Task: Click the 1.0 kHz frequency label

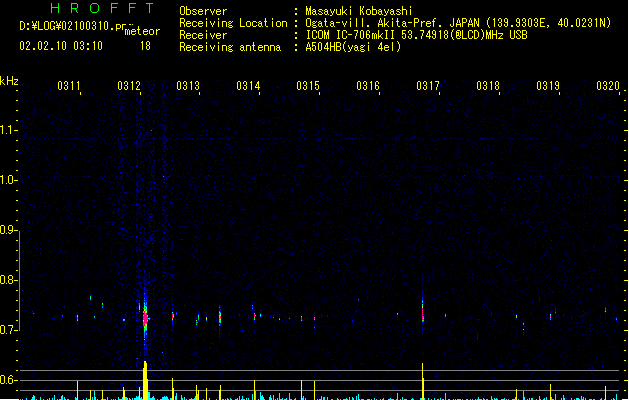Action: pyautogui.click(x=8, y=180)
